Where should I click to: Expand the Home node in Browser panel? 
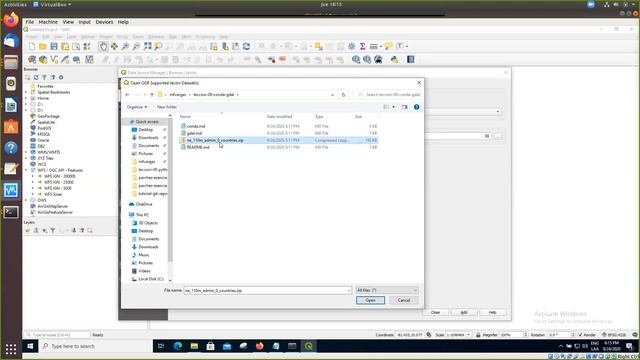pos(27,98)
